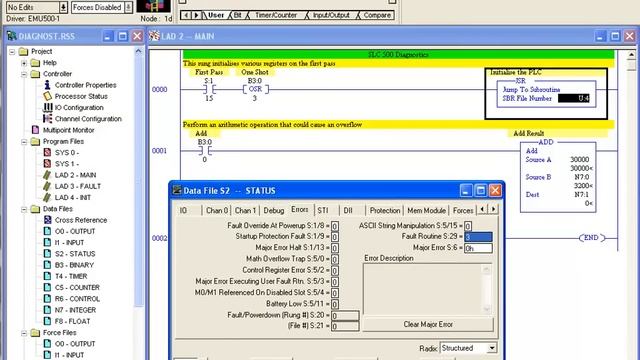This screenshot has width=640, height=360.
Task: Select the Bit instruction tab
Action: 238,15
